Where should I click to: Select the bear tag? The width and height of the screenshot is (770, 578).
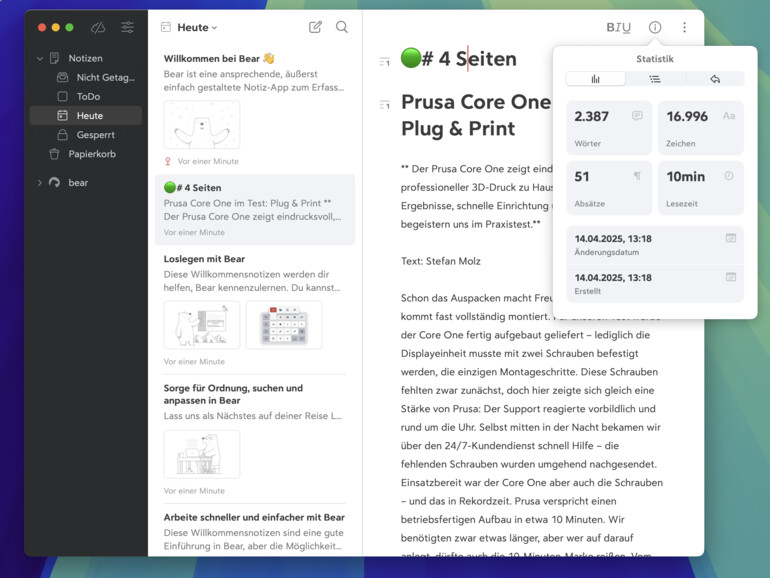coord(78,183)
